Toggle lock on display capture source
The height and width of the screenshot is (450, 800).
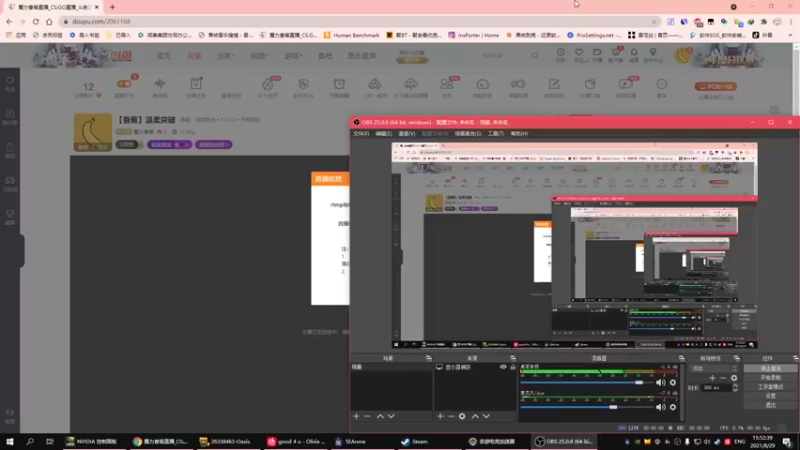point(513,367)
